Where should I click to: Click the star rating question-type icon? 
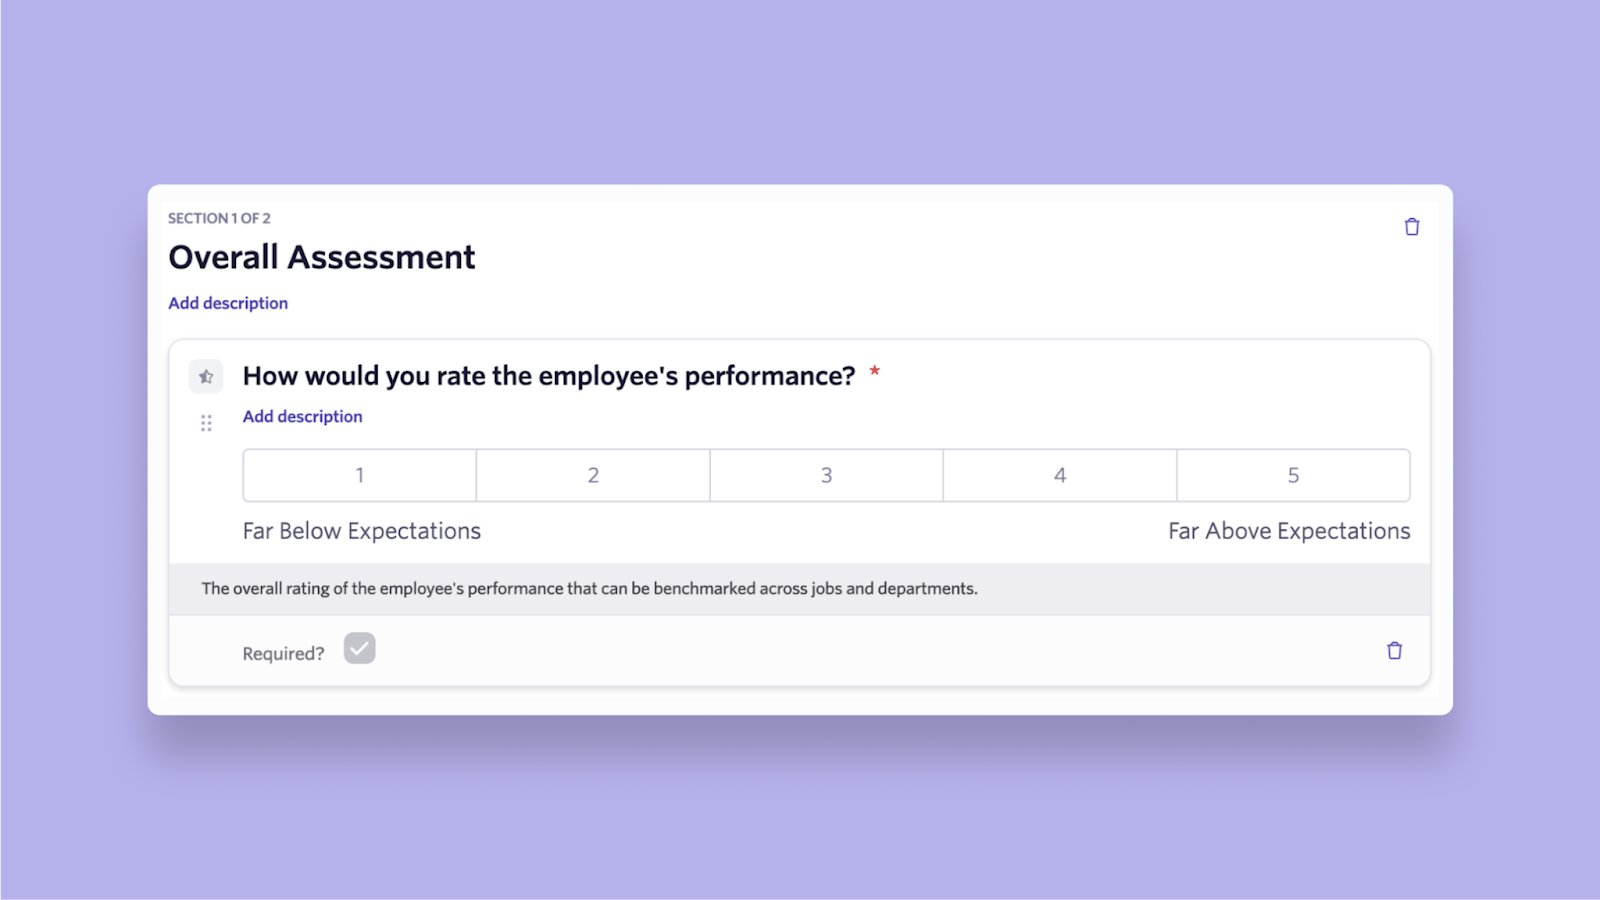[206, 377]
